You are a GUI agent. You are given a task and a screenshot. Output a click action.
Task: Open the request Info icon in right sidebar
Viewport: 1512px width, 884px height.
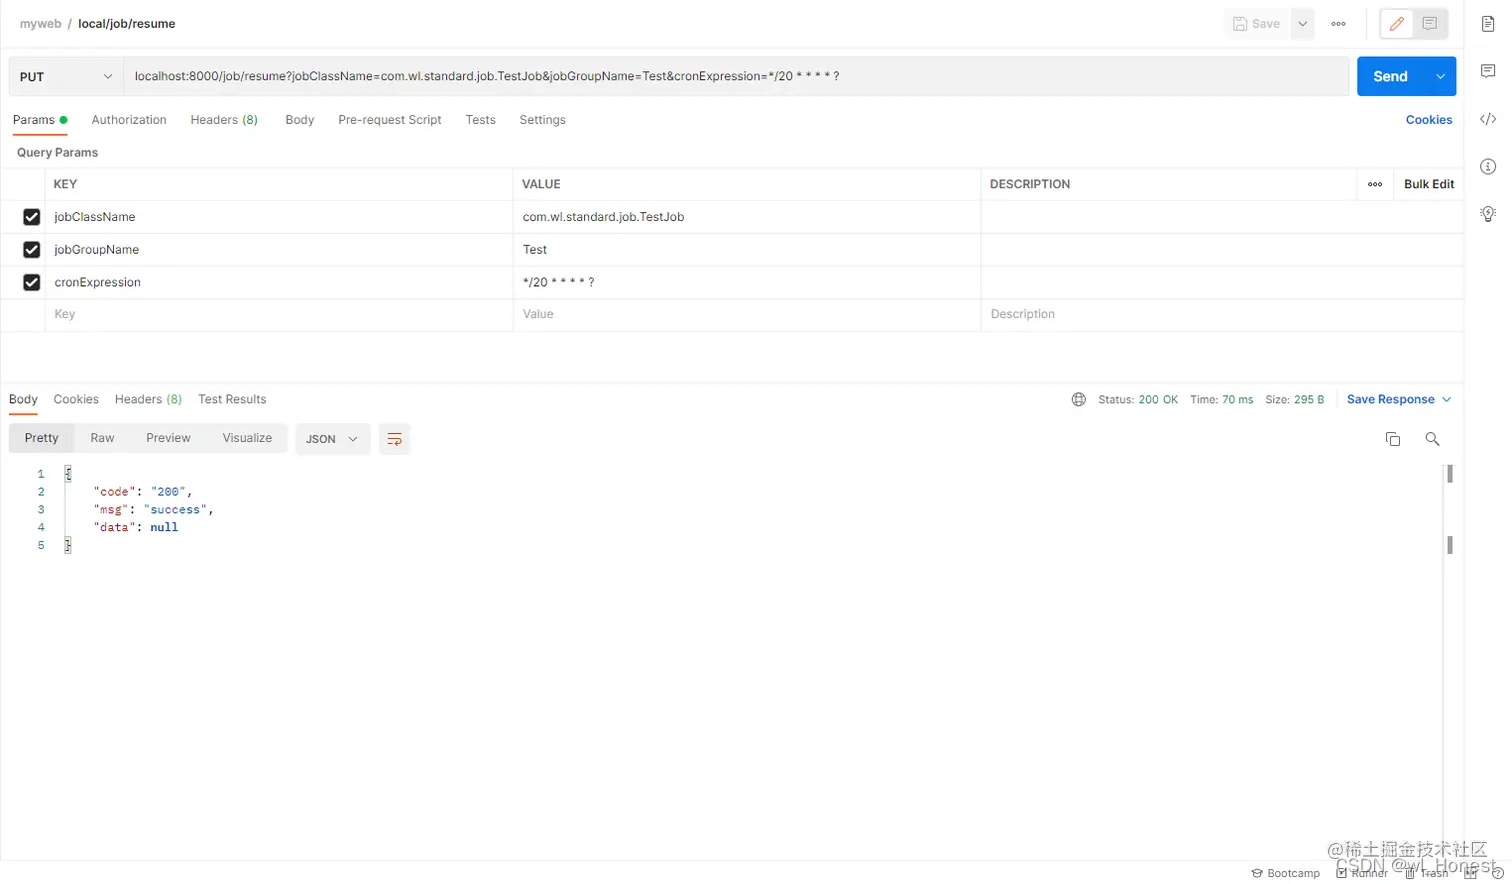click(1488, 166)
